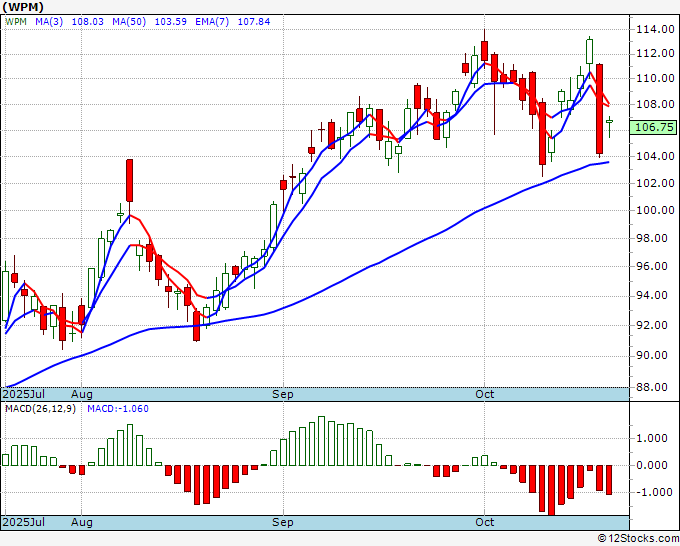The image size is (680, 546).
Task: Click the last green candle near 106.75
Action: click(609, 122)
